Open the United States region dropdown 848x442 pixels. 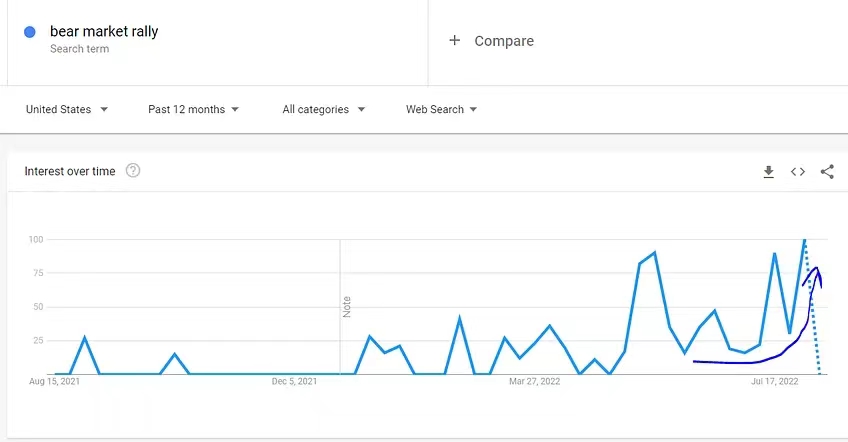67,109
